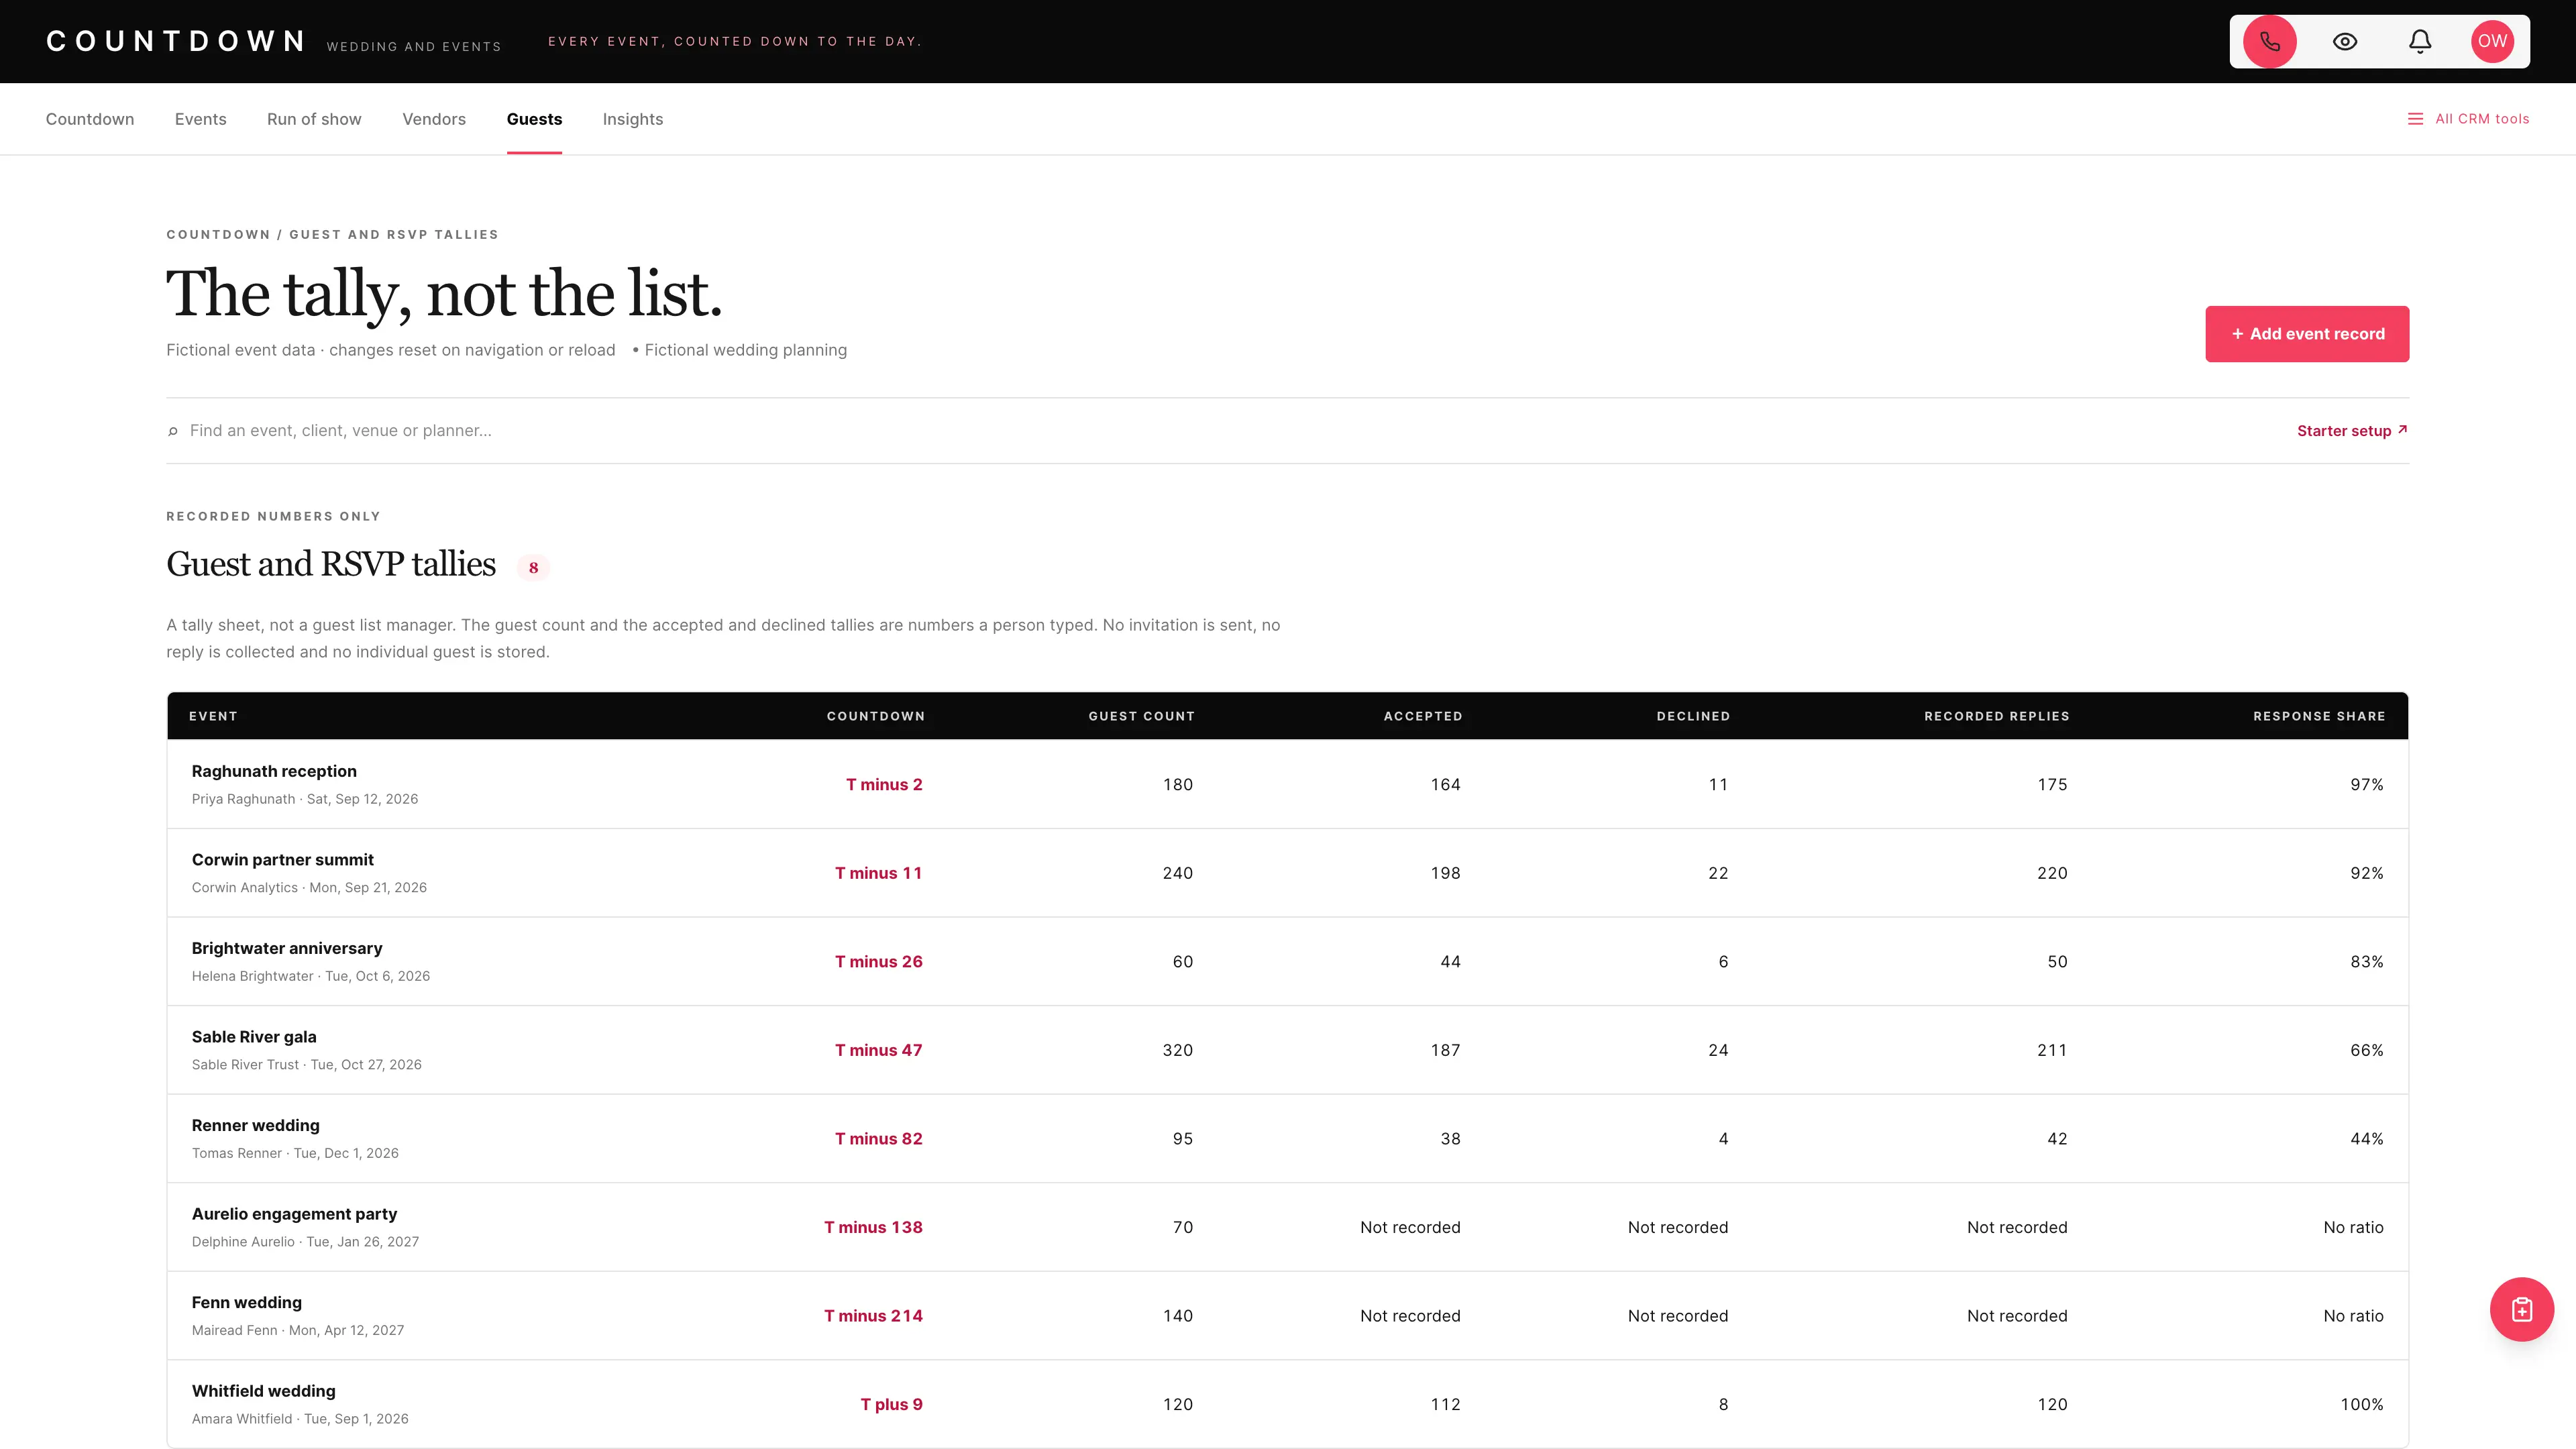Open the OW user avatar menu
Screen dimensions: 2576x1449
2492,41
